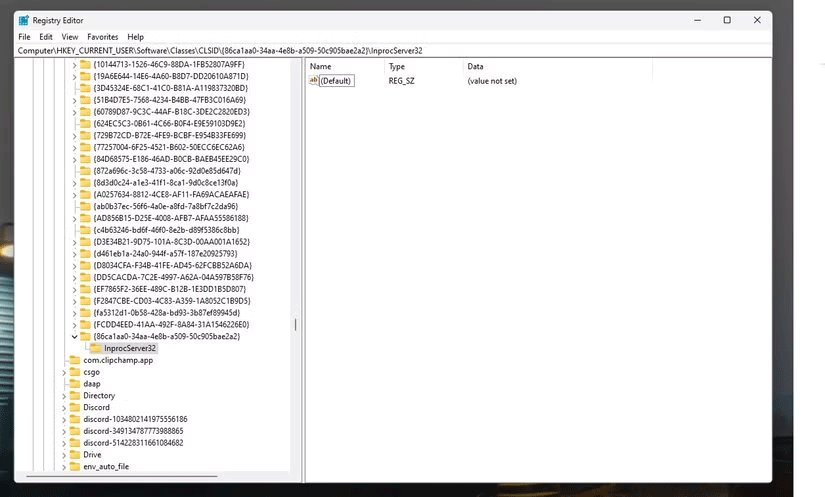Image resolution: width=825 pixels, height=497 pixels.
Task: Expand the csgo registry key
Action: coord(64,372)
